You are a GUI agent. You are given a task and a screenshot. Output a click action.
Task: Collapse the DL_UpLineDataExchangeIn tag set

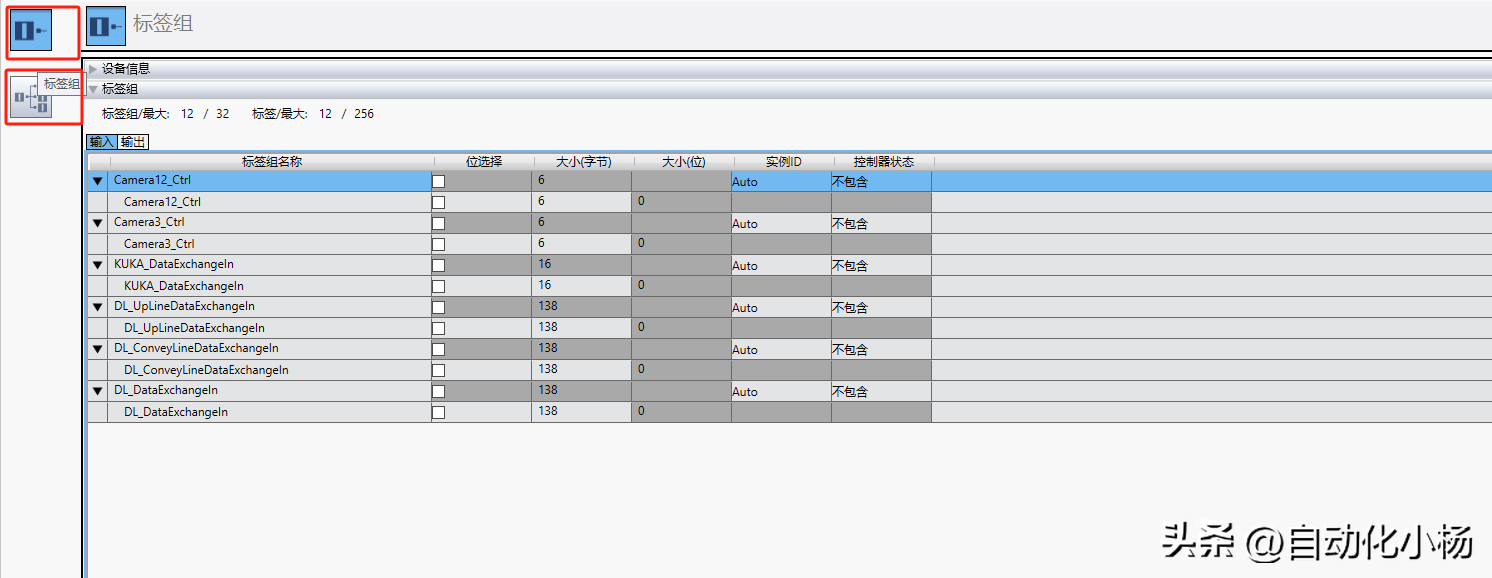point(98,307)
